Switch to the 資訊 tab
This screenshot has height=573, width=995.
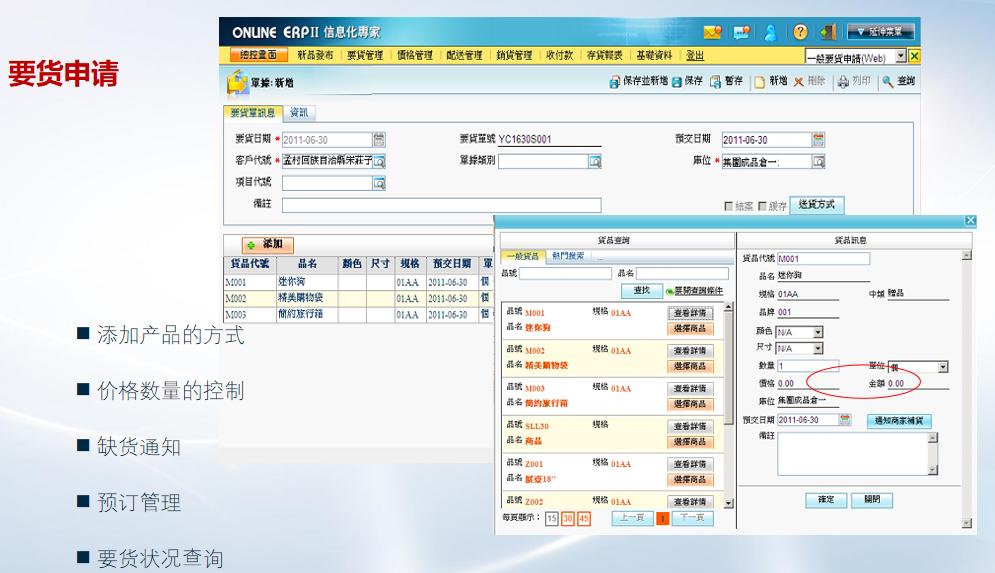(x=299, y=112)
